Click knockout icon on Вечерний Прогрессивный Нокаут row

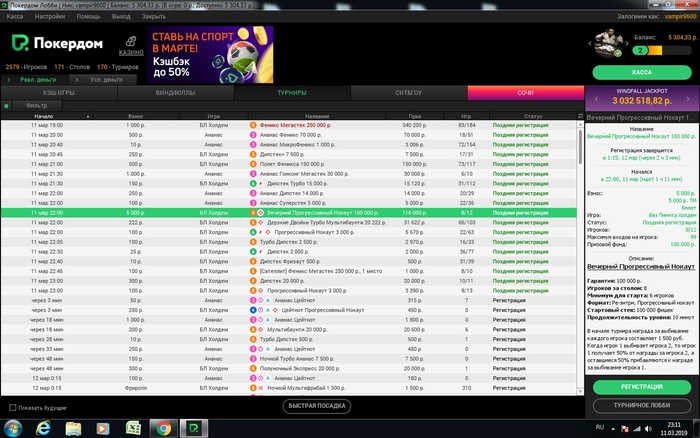point(261,213)
